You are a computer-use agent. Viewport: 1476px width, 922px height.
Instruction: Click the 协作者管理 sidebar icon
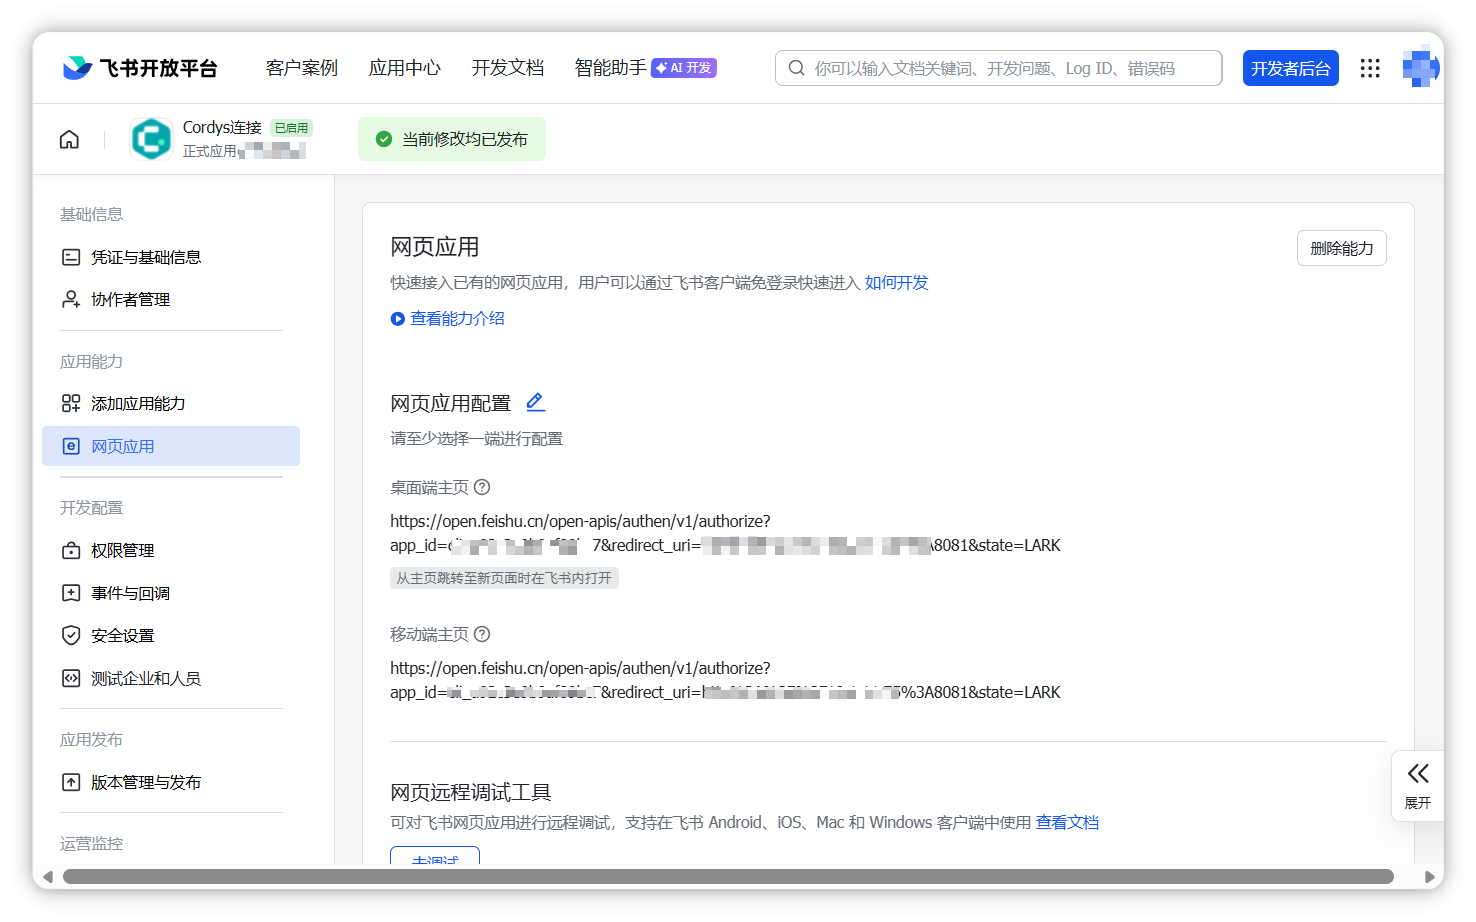[x=71, y=299]
